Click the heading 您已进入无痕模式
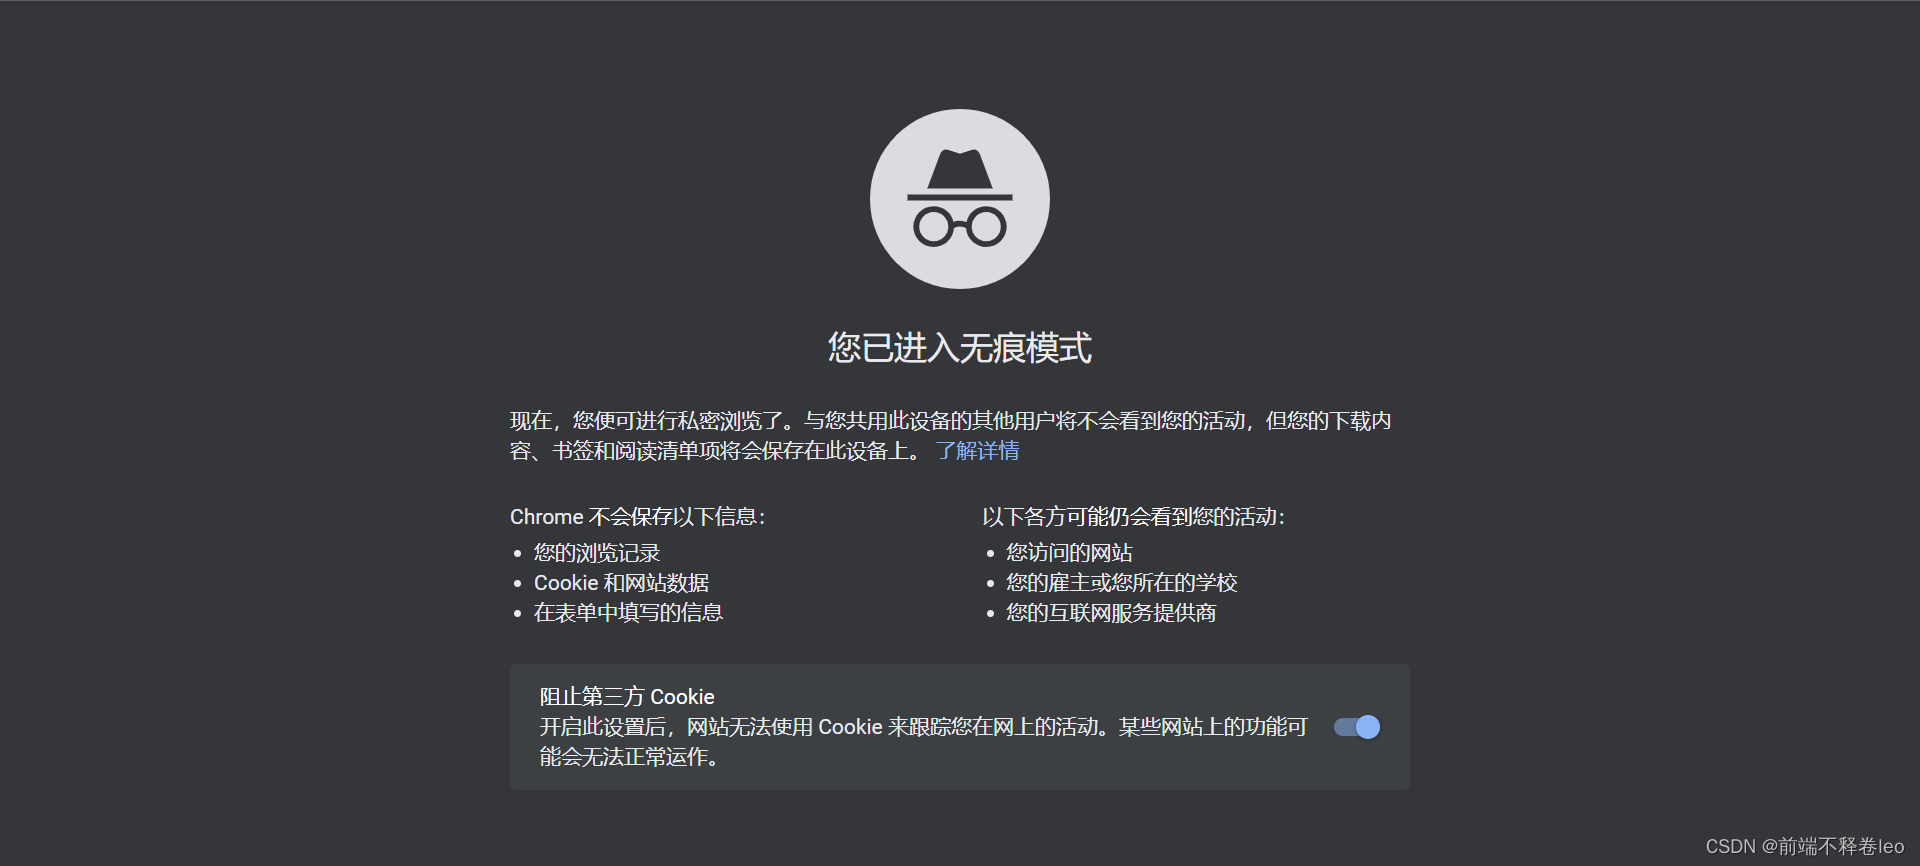This screenshot has width=1920, height=866. coord(960,348)
